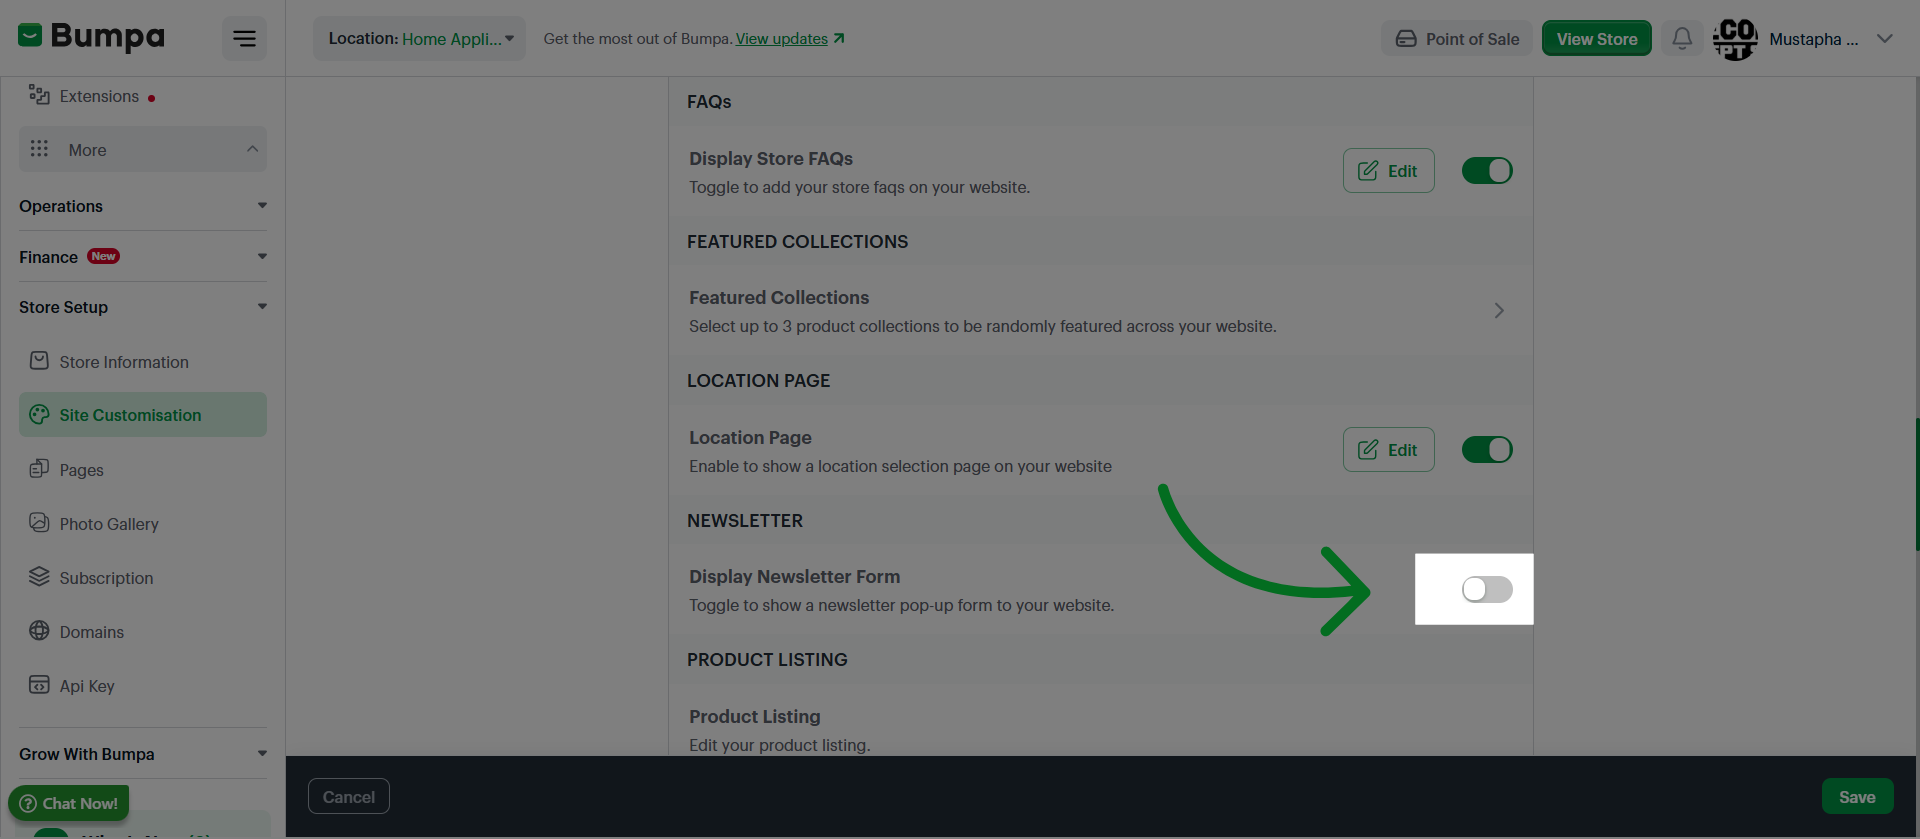
Task: Click the Api Key icon
Action: tap(39, 685)
